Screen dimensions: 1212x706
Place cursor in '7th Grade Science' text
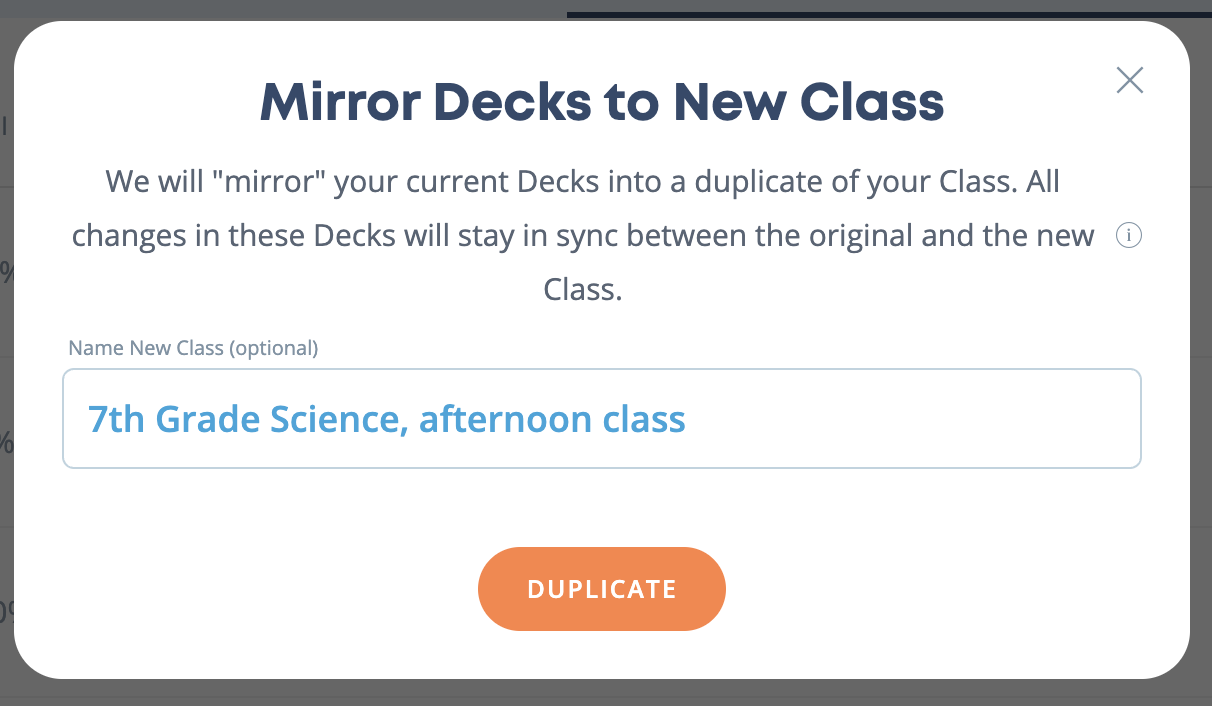coord(244,418)
